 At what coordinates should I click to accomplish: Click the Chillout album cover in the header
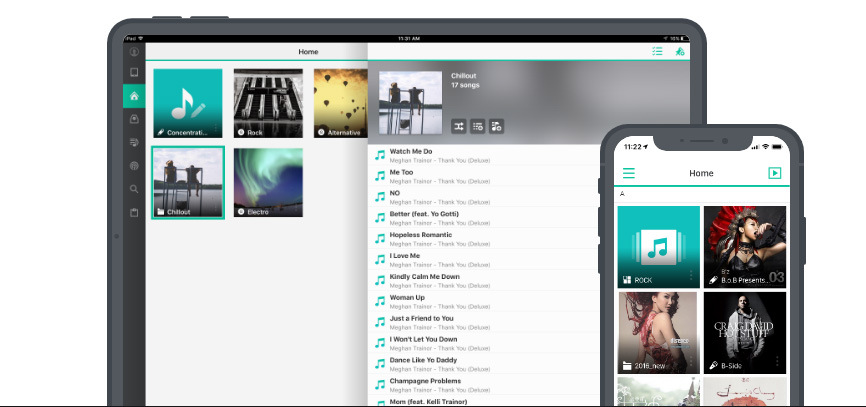click(410, 103)
